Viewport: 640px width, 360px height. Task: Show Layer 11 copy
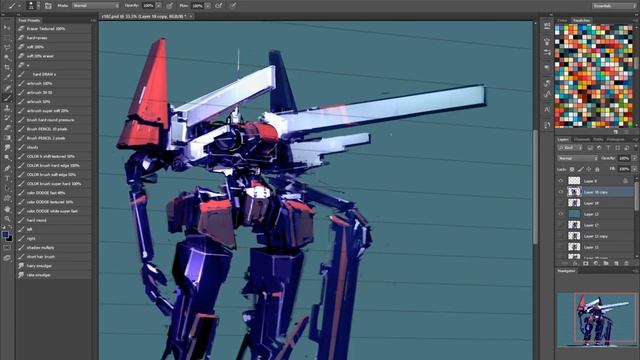tap(561, 236)
